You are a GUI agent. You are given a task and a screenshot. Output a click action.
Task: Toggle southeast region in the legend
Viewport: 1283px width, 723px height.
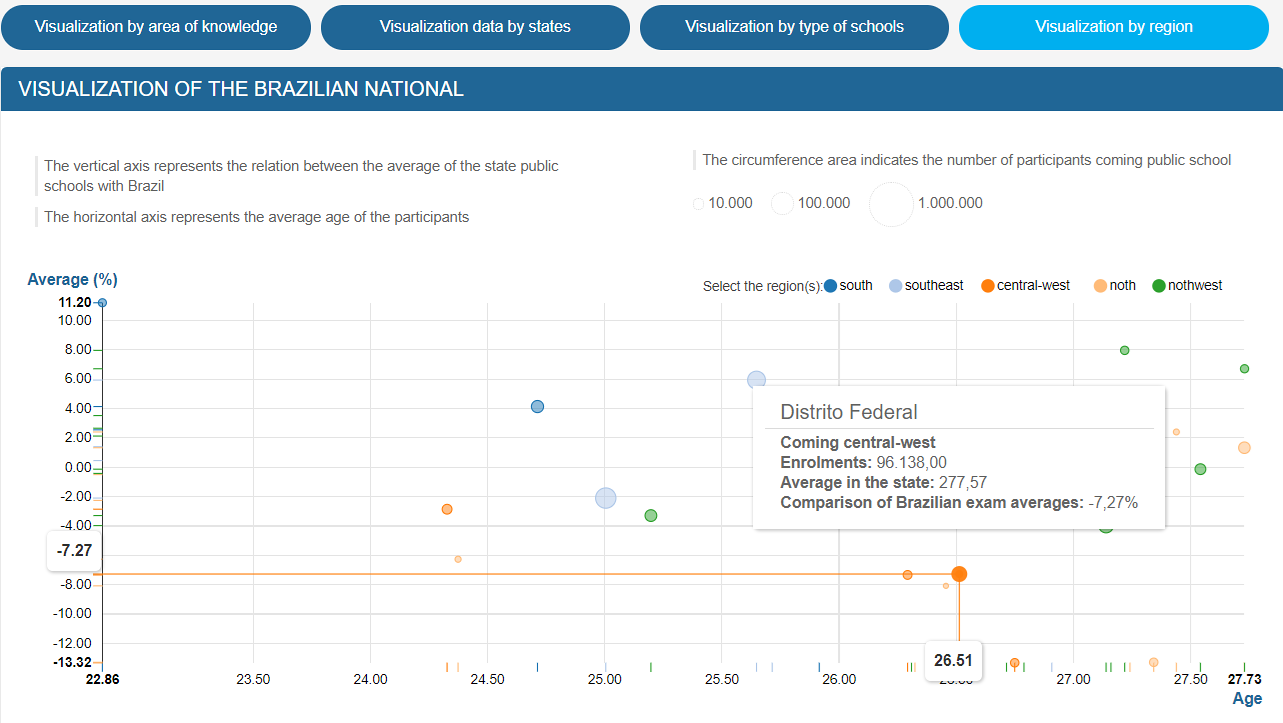(x=895, y=286)
